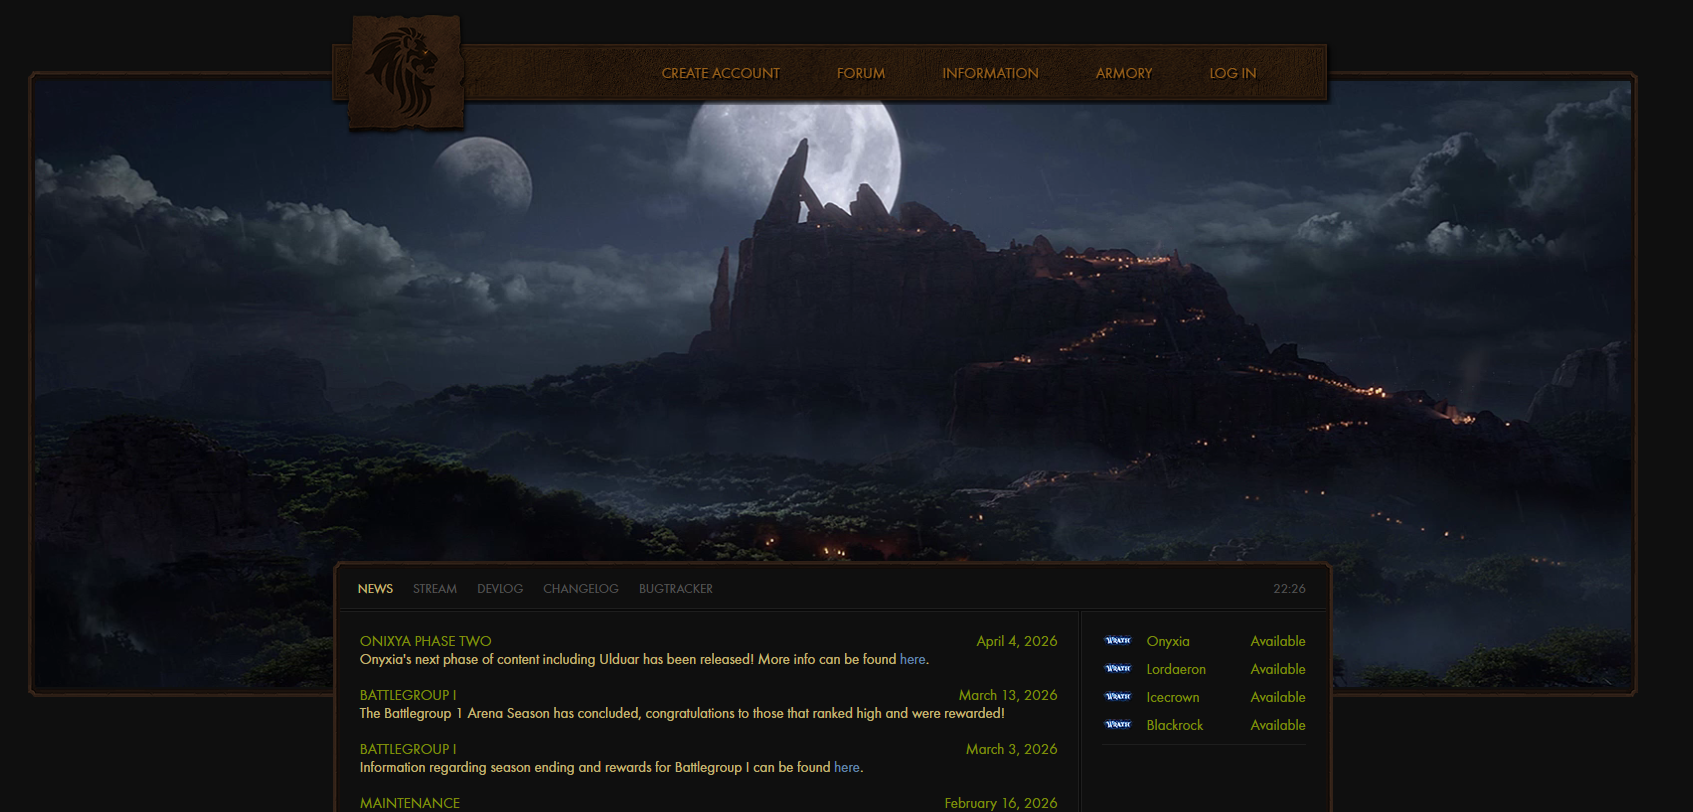
Task: Open the Information menu
Action: point(990,73)
